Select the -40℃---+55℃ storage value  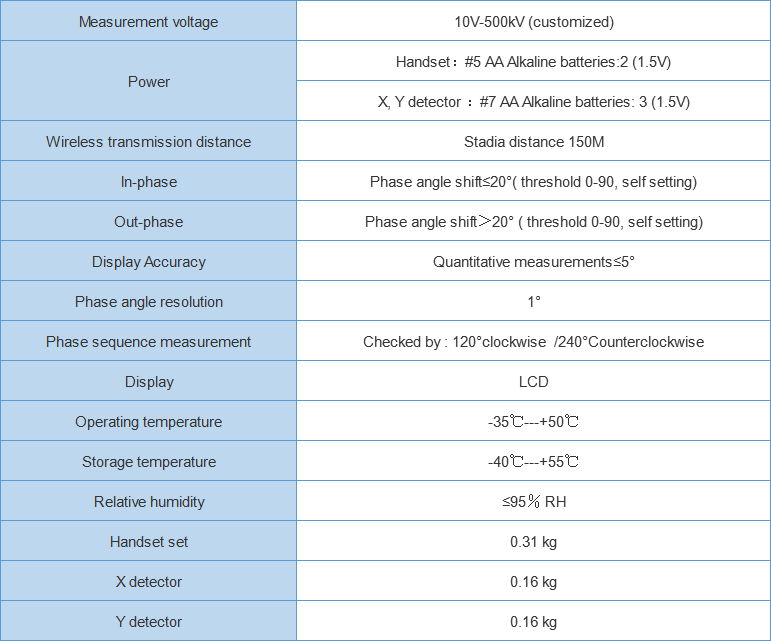click(x=533, y=462)
